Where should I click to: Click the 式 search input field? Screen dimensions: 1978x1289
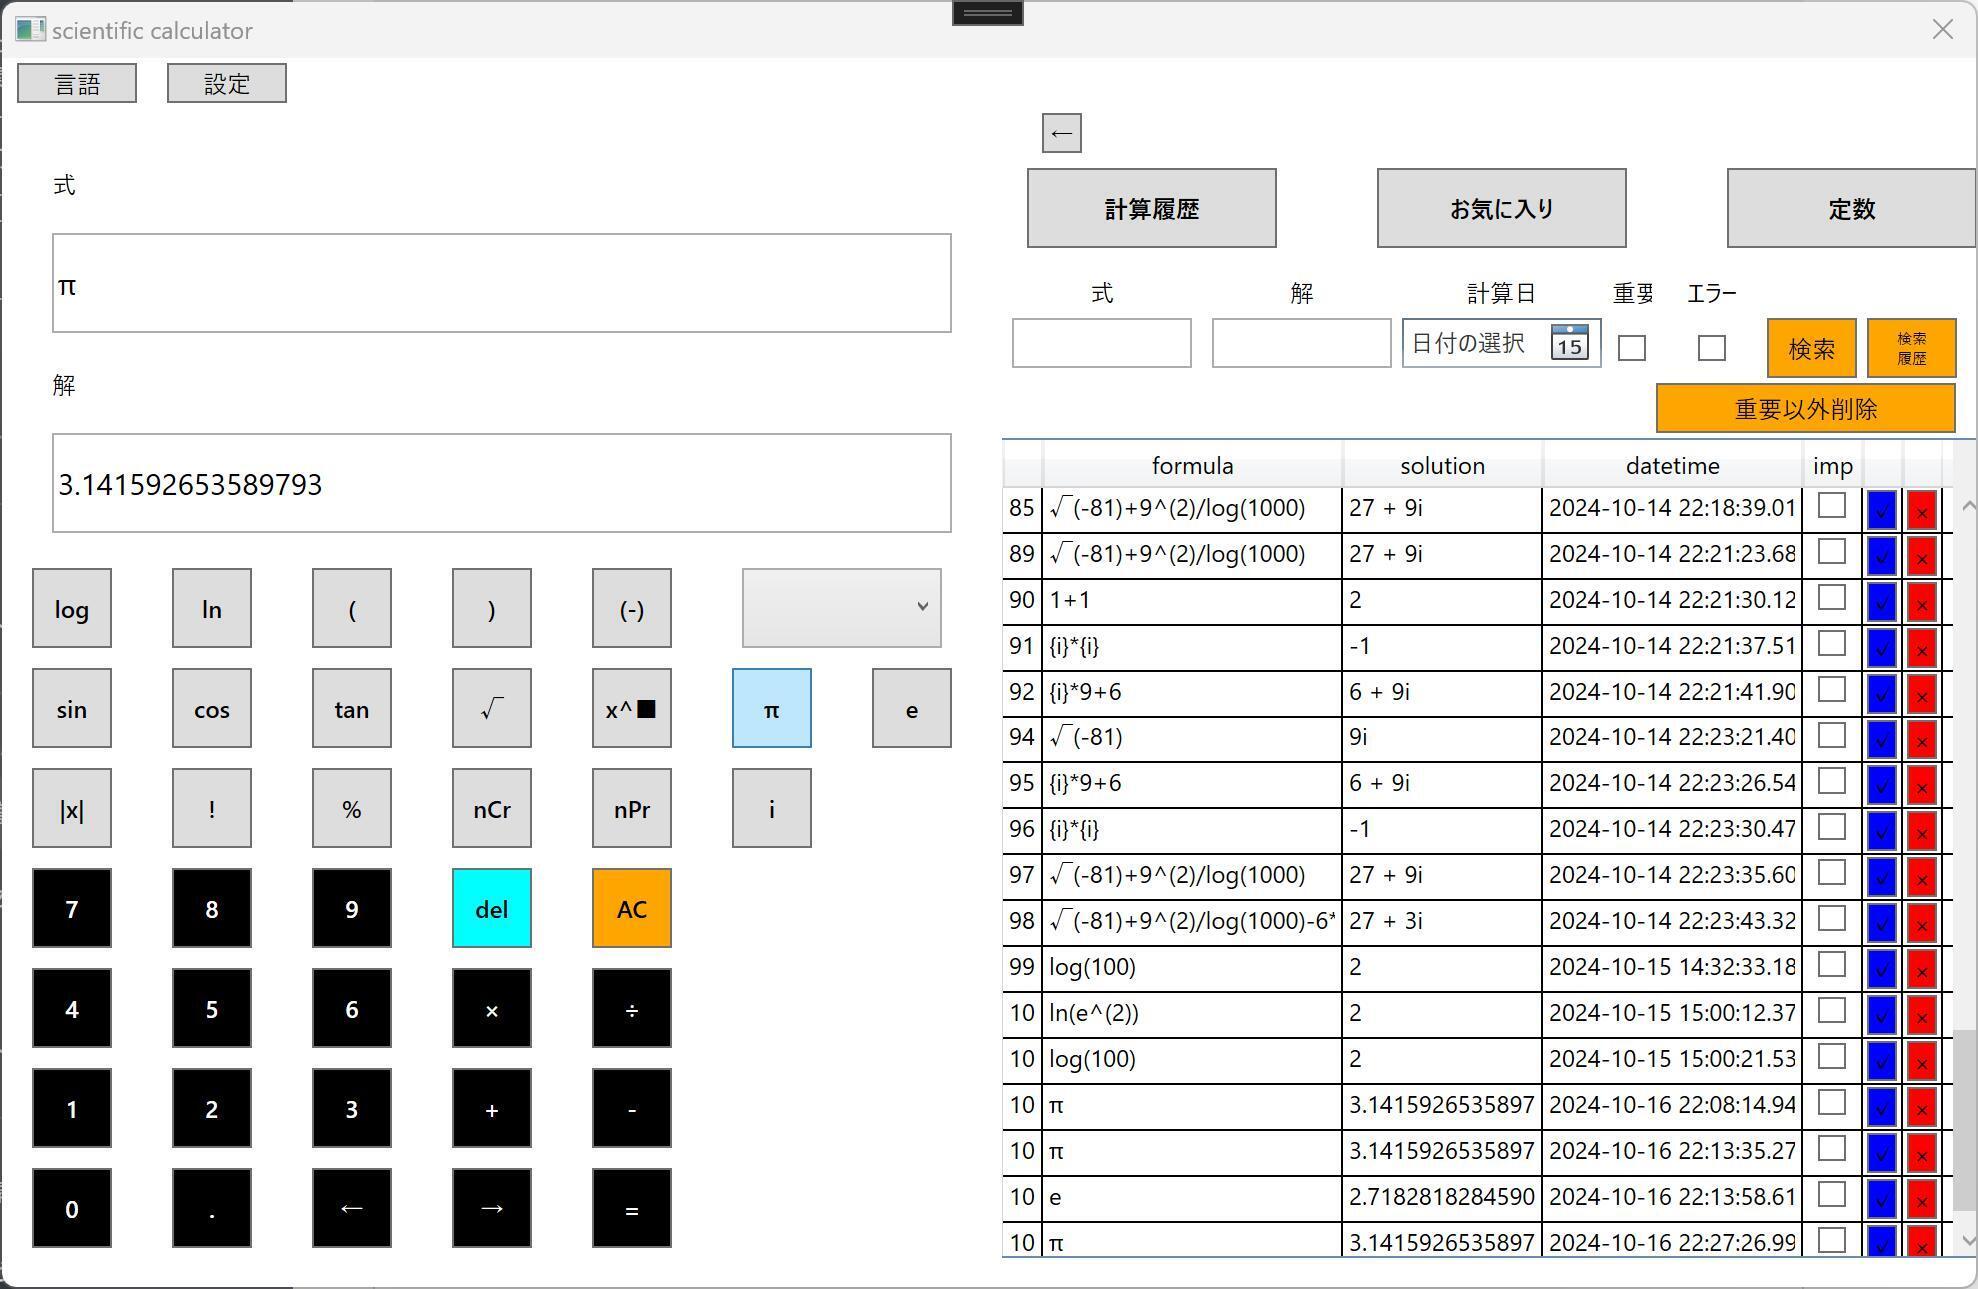pyautogui.click(x=1101, y=343)
